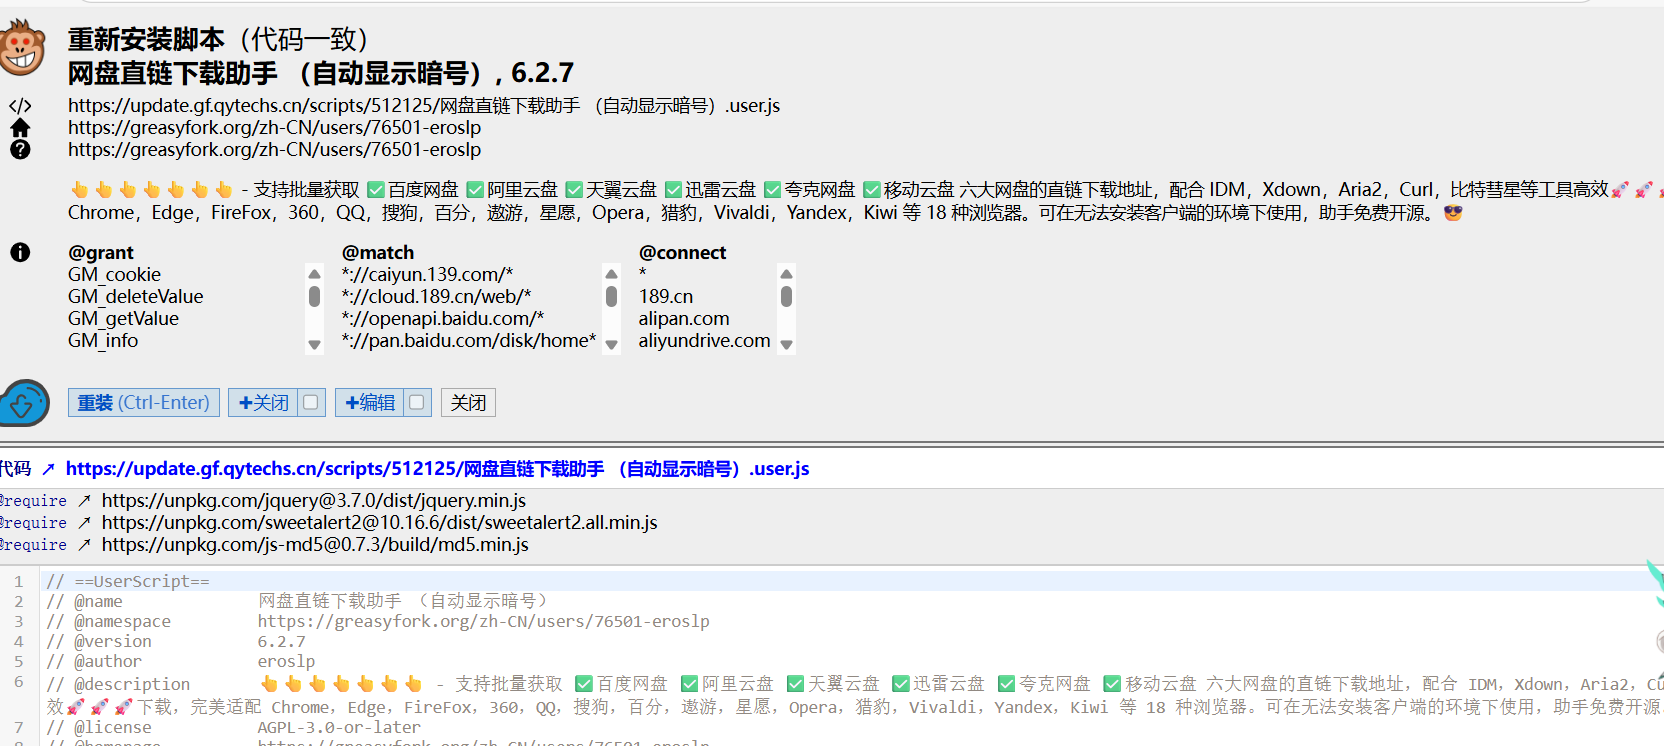
Task: Click the @name line in code editor
Action: [x=850, y=601]
